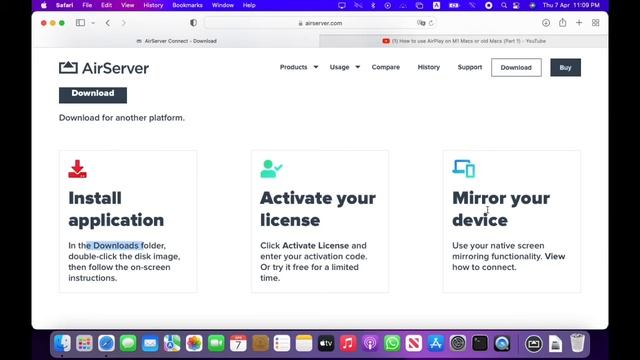Open Safari sidebar toggle
This screenshot has height=360, width=640.
pos(80,23)
